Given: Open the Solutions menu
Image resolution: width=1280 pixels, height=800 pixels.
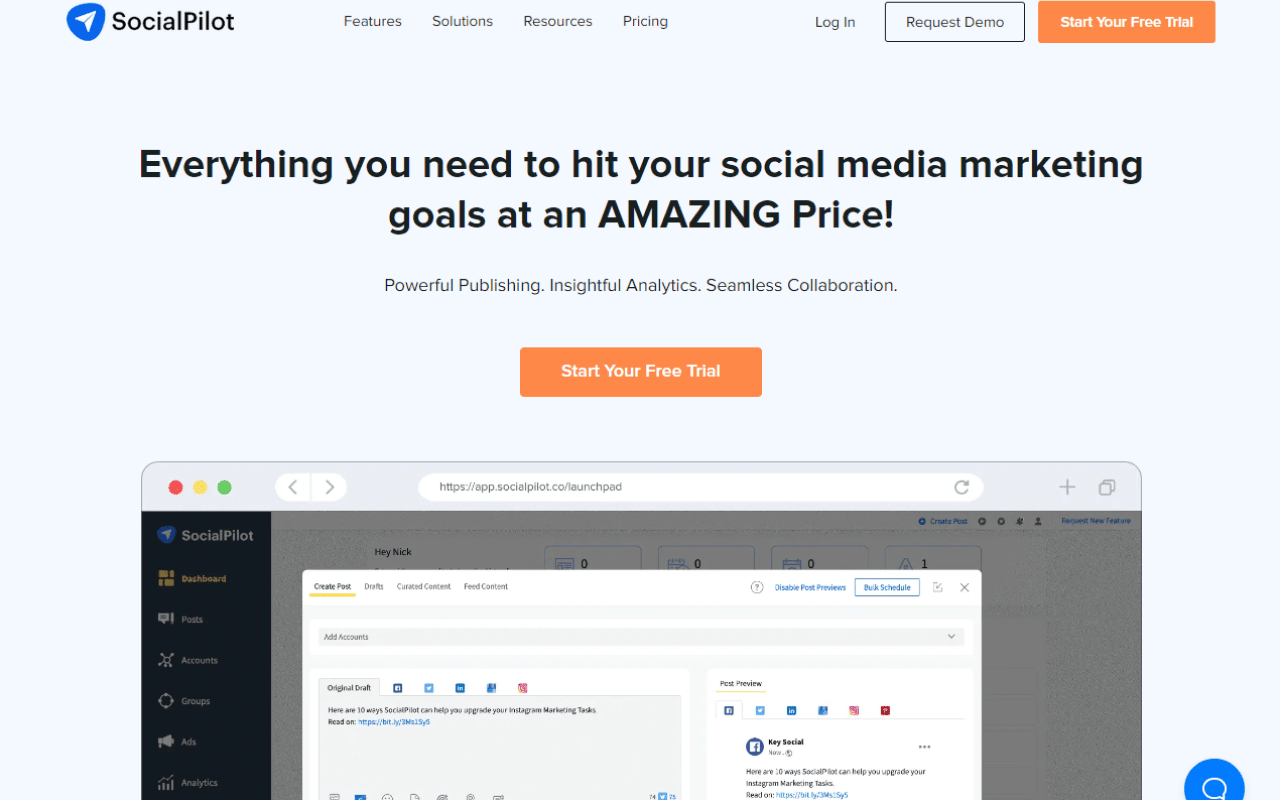Looking at the screenshot, I should tap(462, 21).
